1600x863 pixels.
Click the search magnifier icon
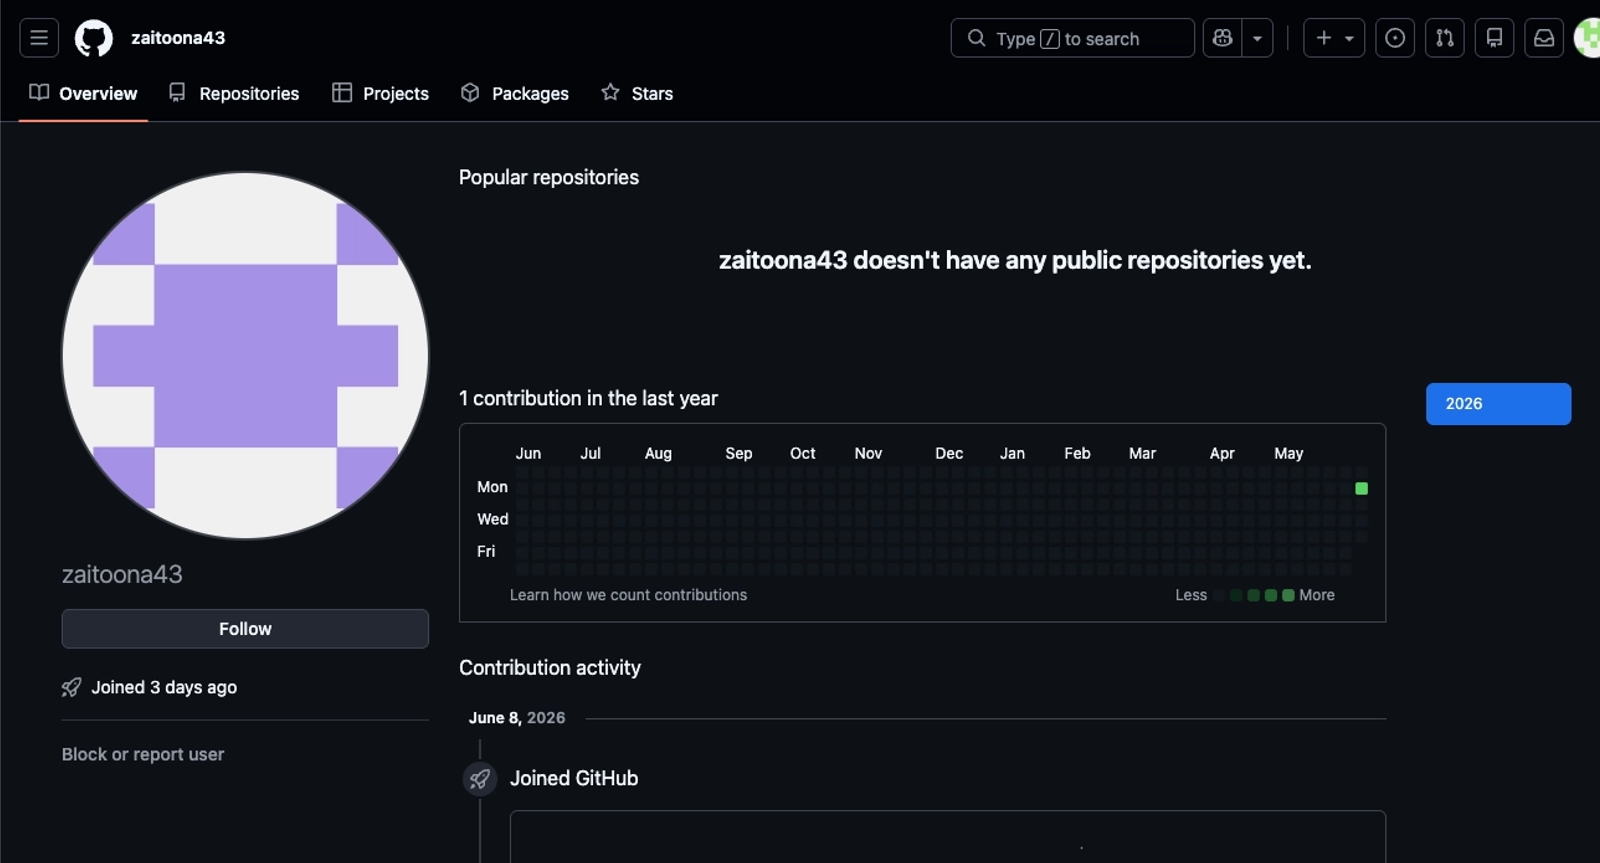pyautogui.click(x=976, y=38)
